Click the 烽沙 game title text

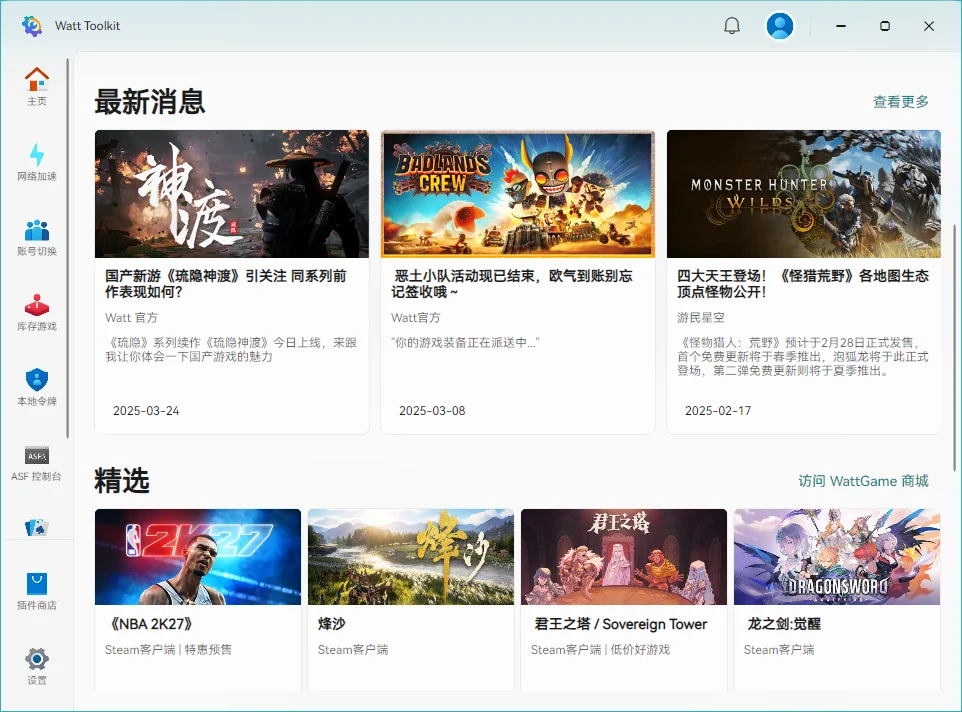coord(332,624)
